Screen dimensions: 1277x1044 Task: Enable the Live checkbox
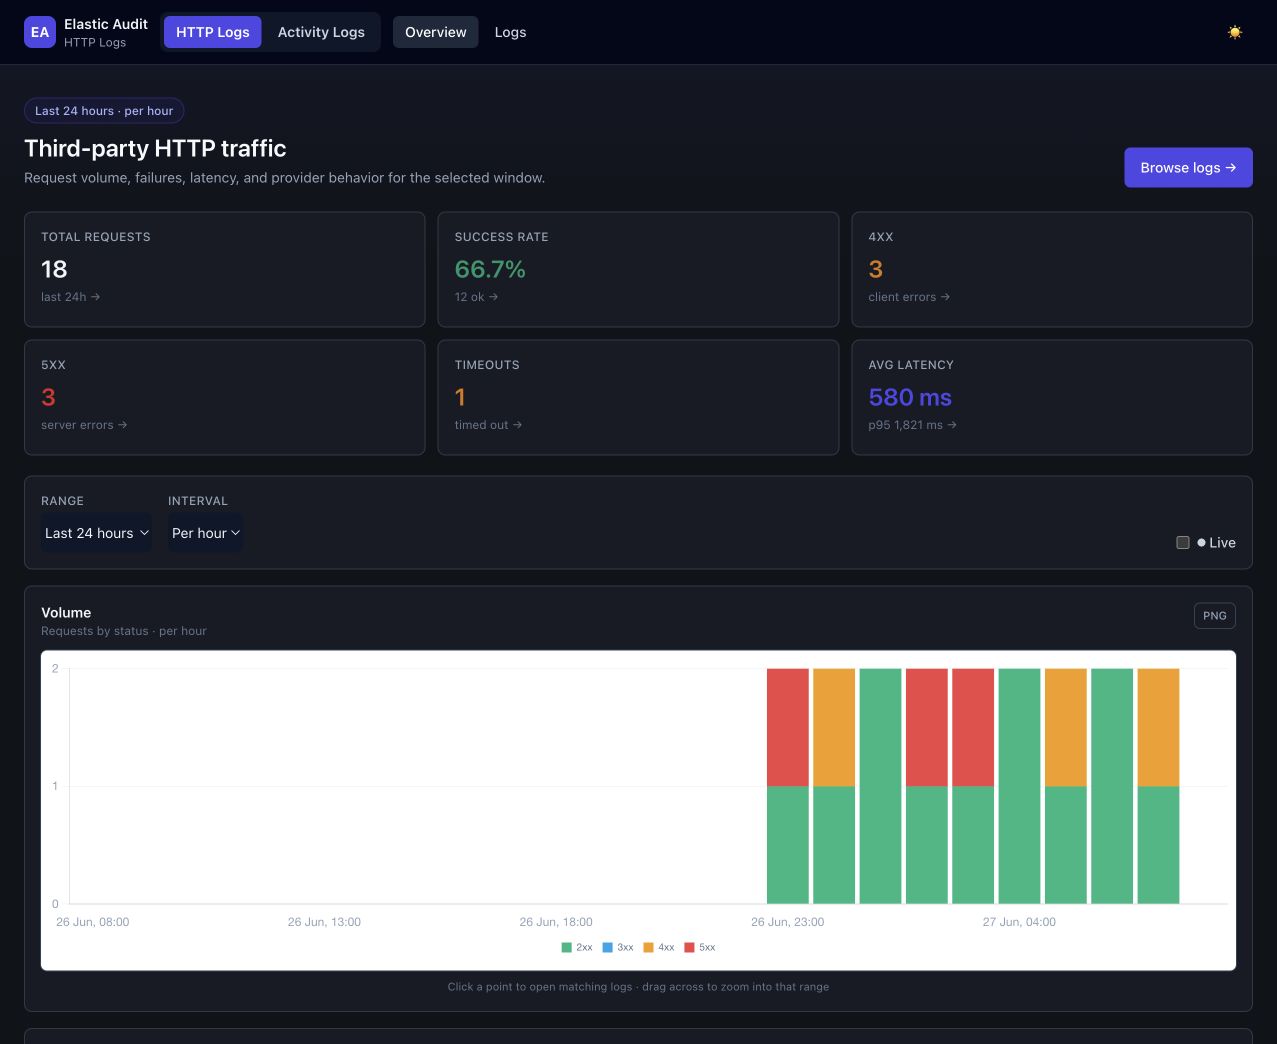[x=1183, y=543]
